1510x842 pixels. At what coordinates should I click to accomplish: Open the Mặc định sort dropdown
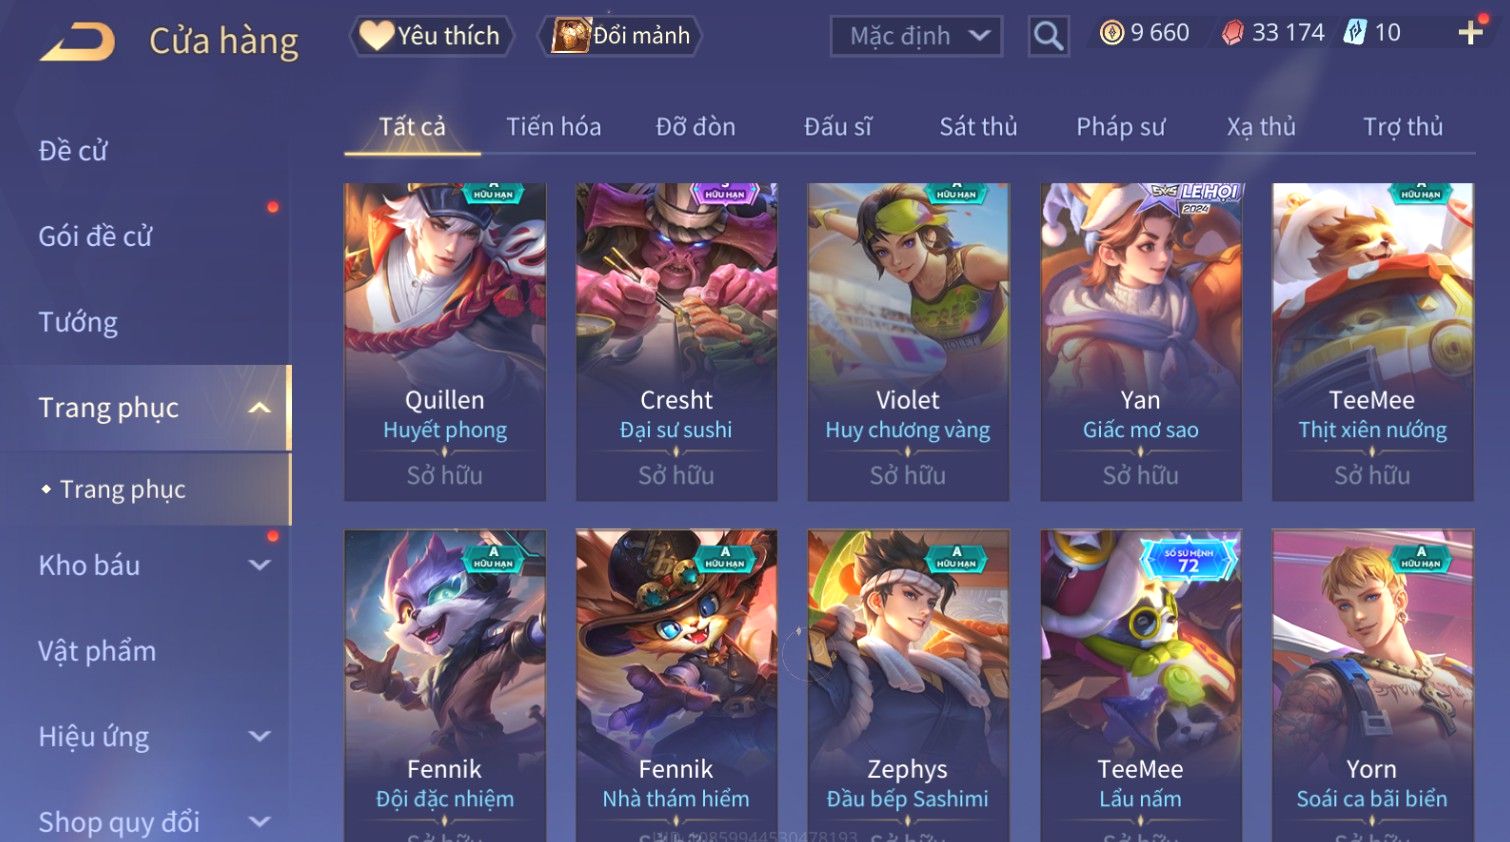click(916, 37)
